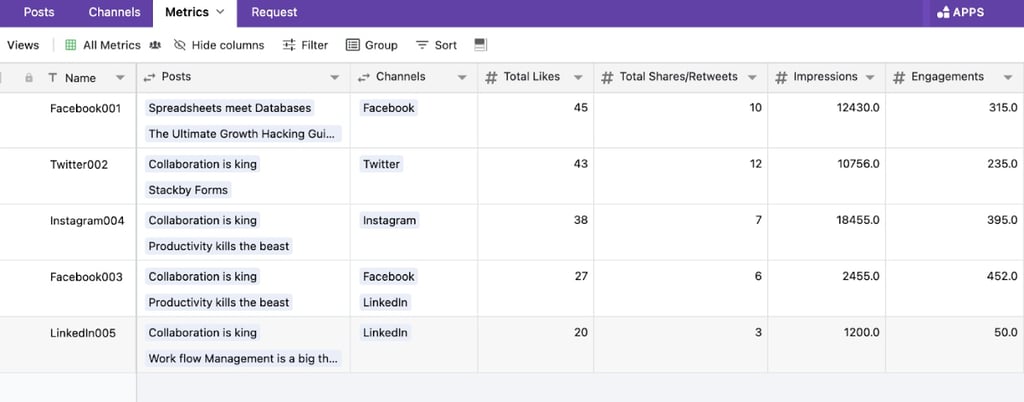Image resolution: width=1024 pixels, height=402 pixels.
Task: Select the Engagements cell showing 452.0
Action: 955,288
